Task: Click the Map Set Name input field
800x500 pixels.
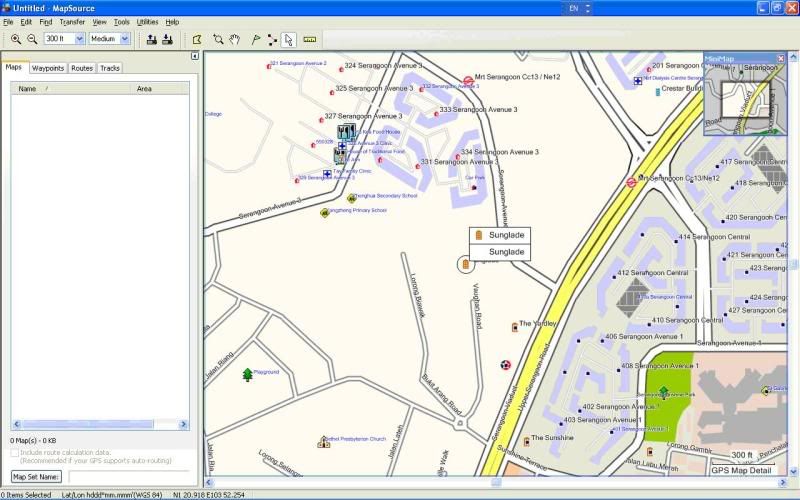Action: tap(129, 477)
